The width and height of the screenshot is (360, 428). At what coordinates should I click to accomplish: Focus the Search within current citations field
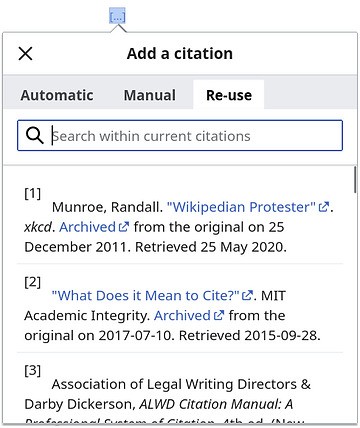pos(180,136)
